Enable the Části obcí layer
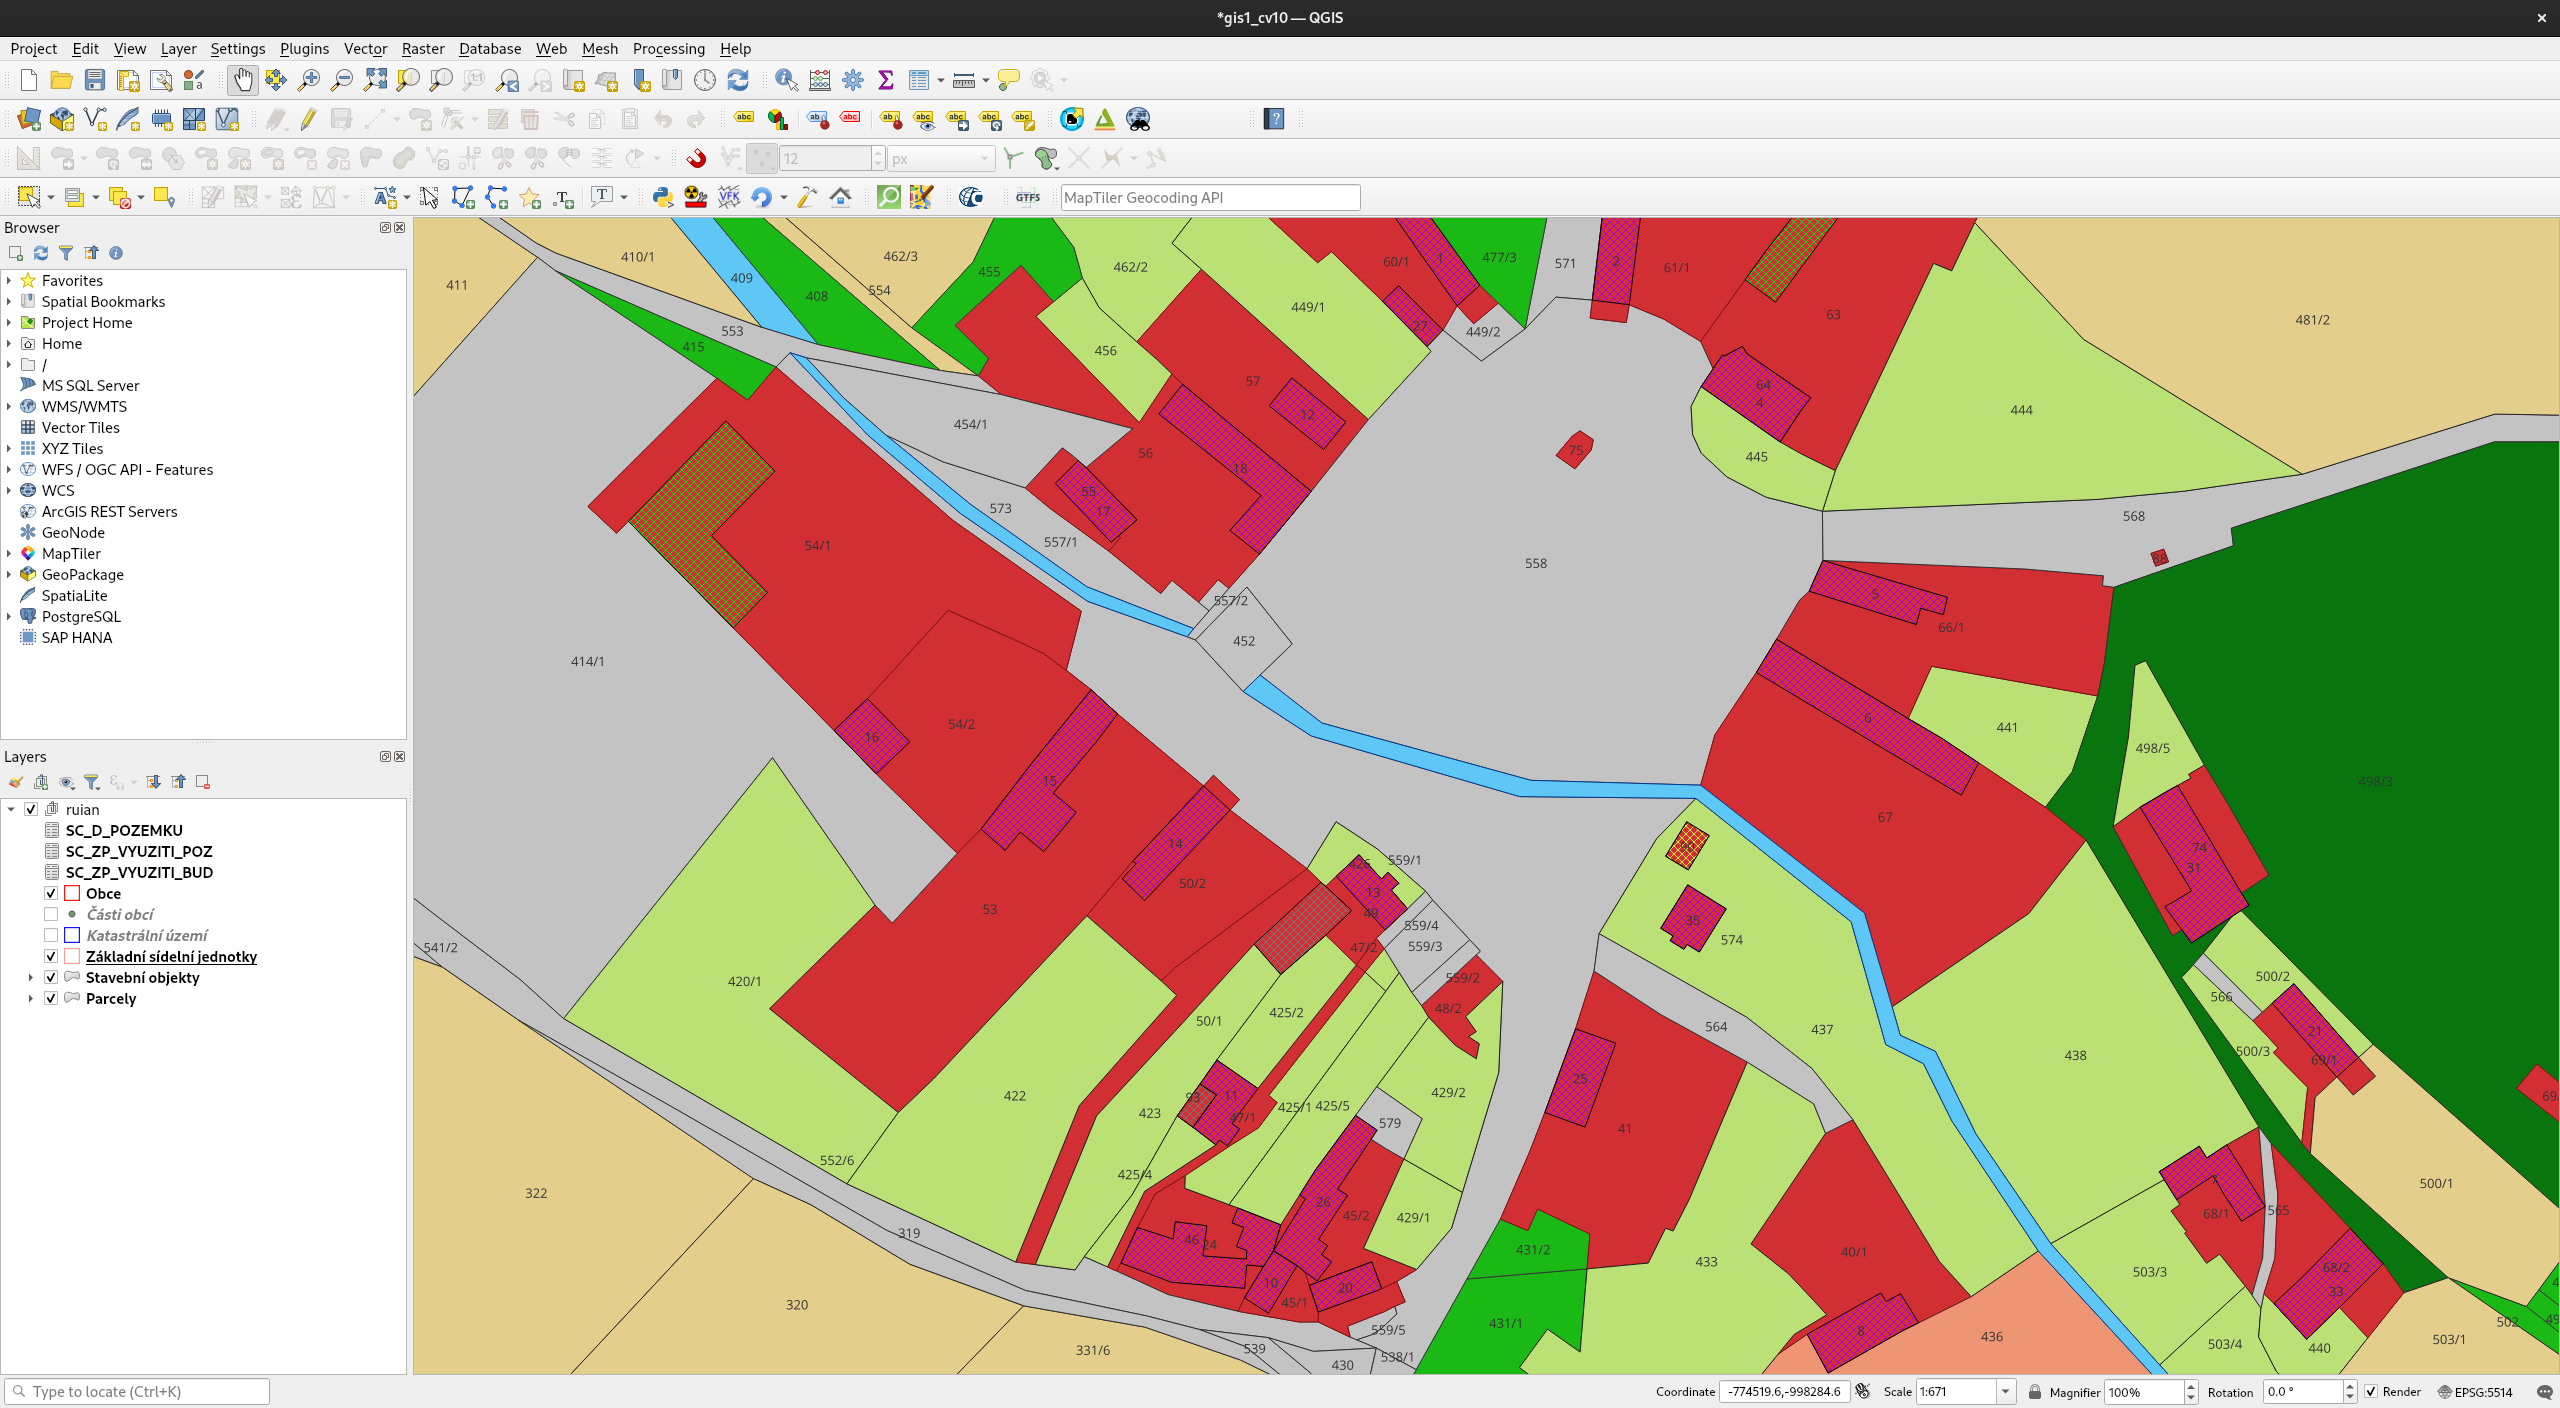The height and width of the screenshot is (1408, 2560). [51, 914]
